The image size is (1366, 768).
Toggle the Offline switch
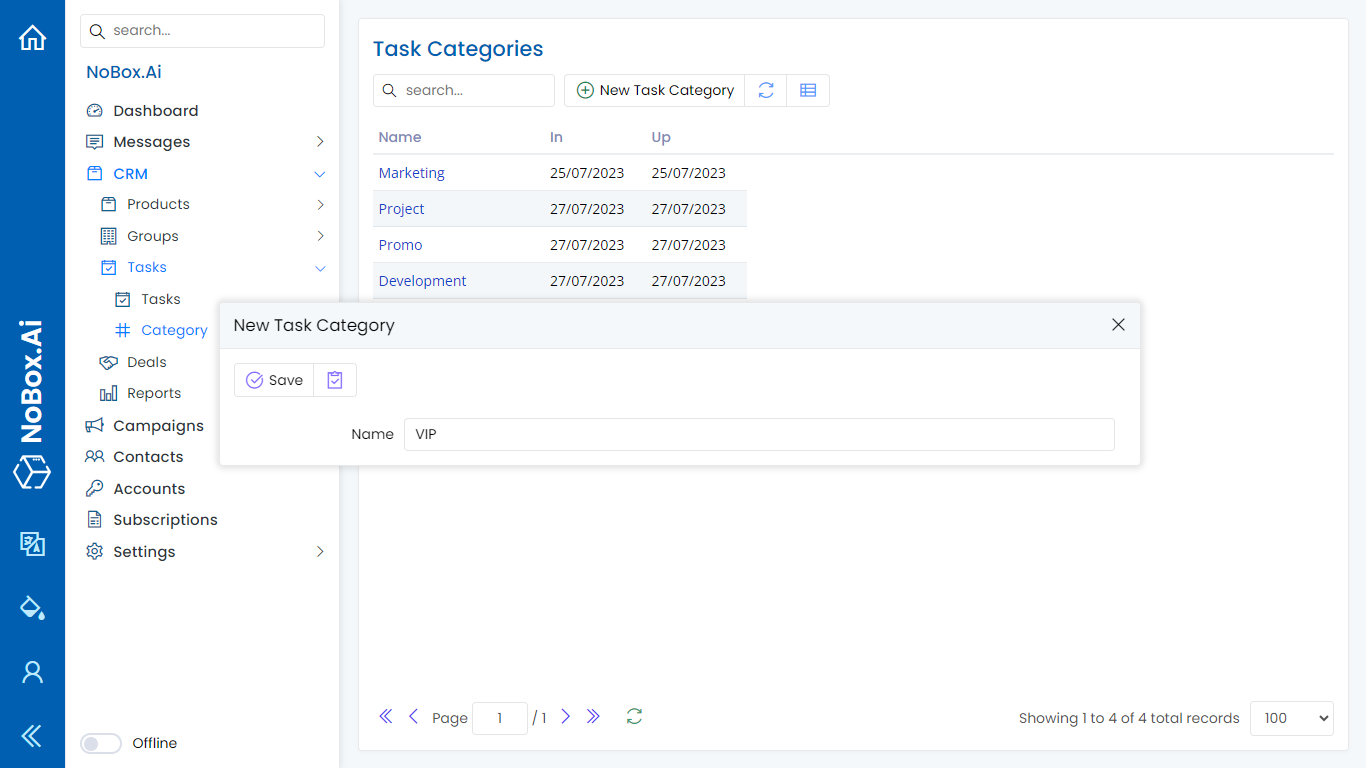(x=101, y=743)
